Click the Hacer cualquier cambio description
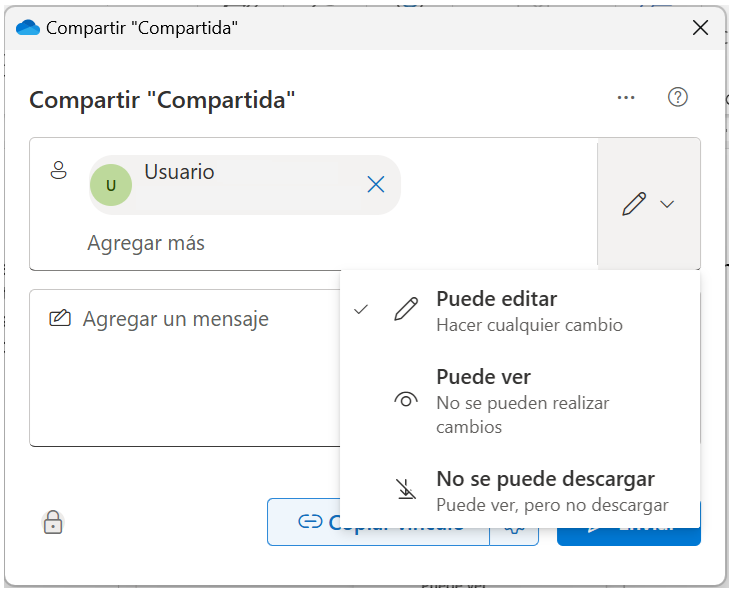Screen dimensions: 733x589 click(x=529, y=325)
